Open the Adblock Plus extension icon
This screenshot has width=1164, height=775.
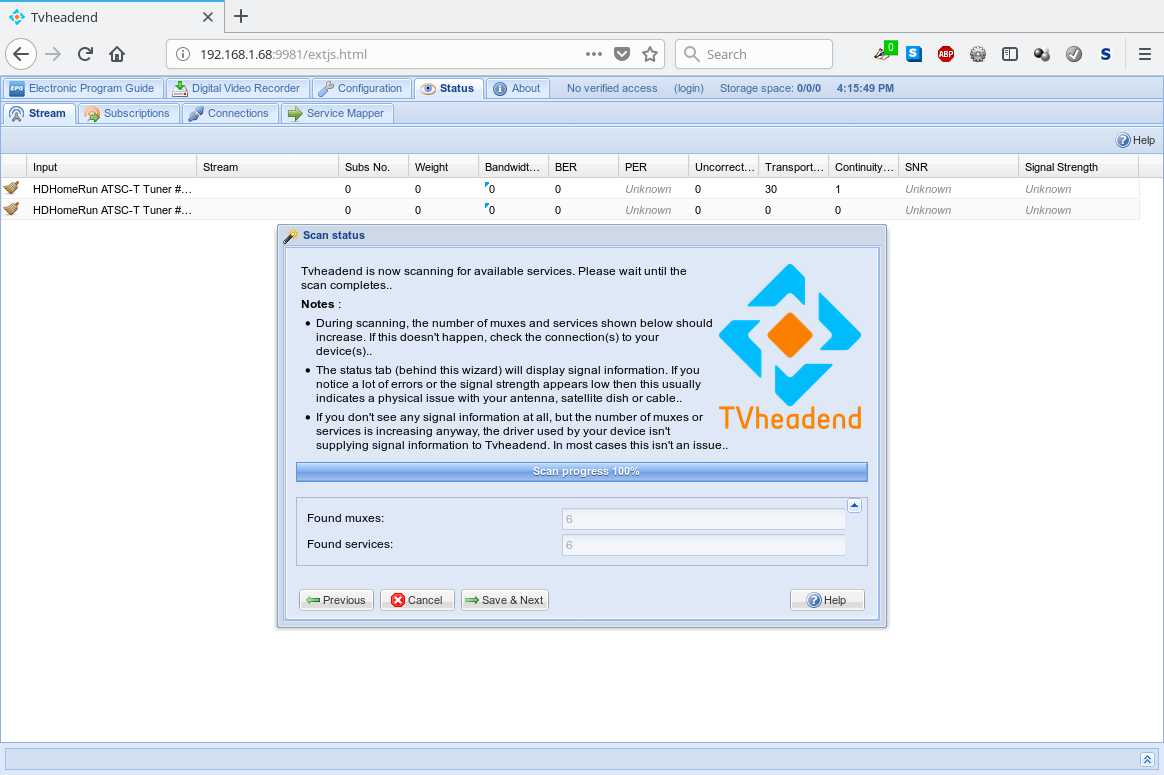pyautogui.click(x=945, y=54)
